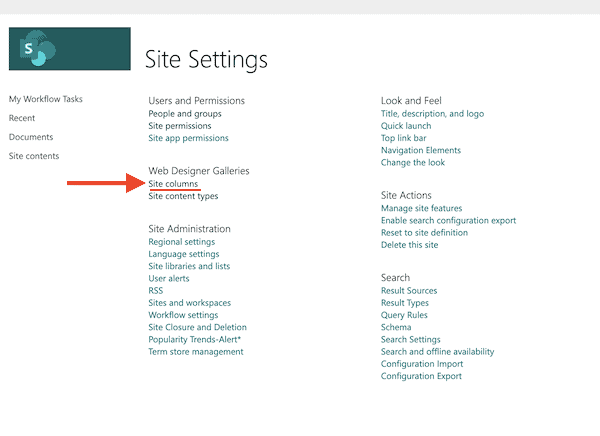Open Search Settings link
This screenshot has height=436, width=600.
(x=411, y=340)
